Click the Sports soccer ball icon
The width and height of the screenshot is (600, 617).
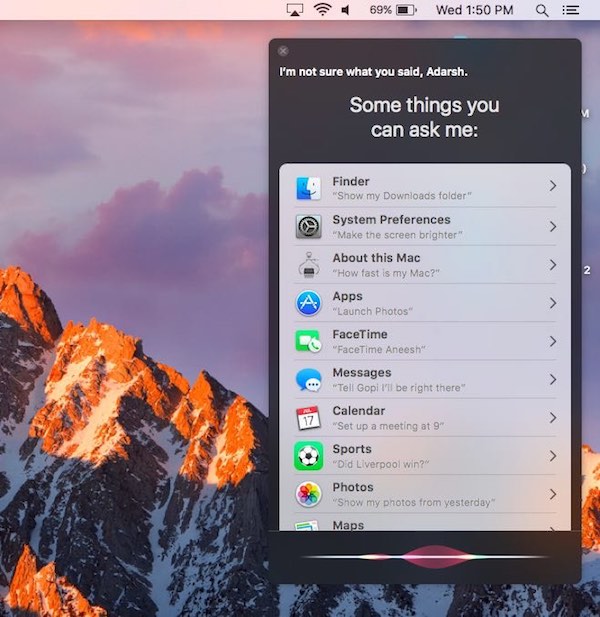coord(308,456)
